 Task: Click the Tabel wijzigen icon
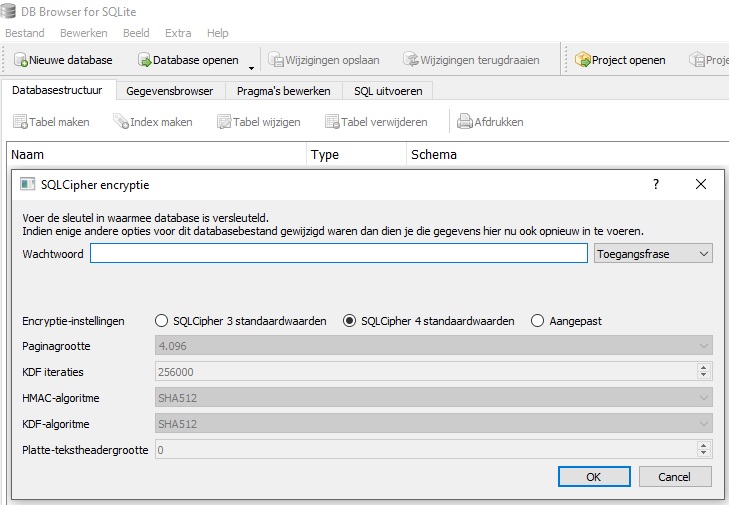(224, 122)
